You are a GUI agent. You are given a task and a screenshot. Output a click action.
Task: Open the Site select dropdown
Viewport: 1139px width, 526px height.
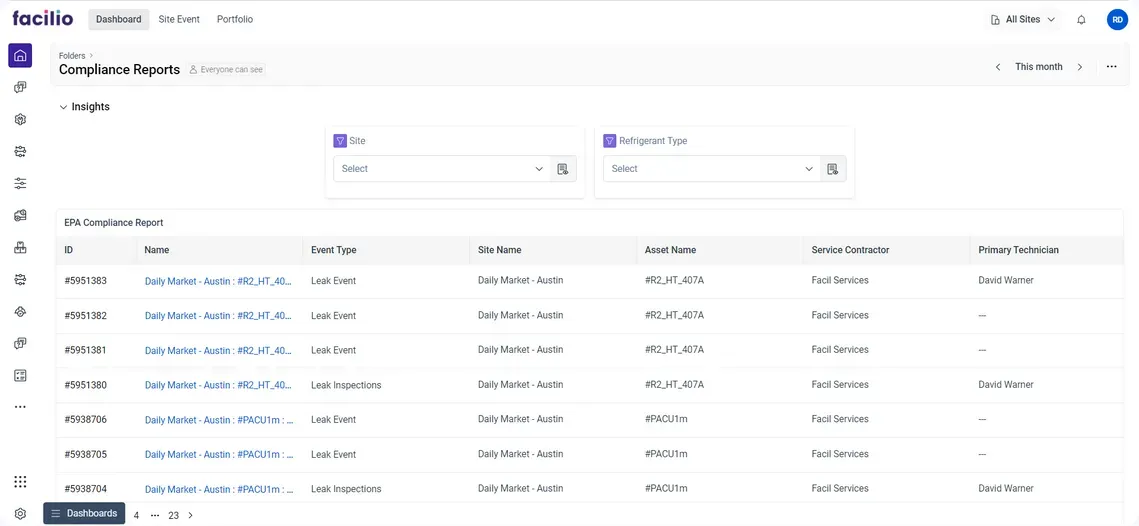tap(441, 169)
